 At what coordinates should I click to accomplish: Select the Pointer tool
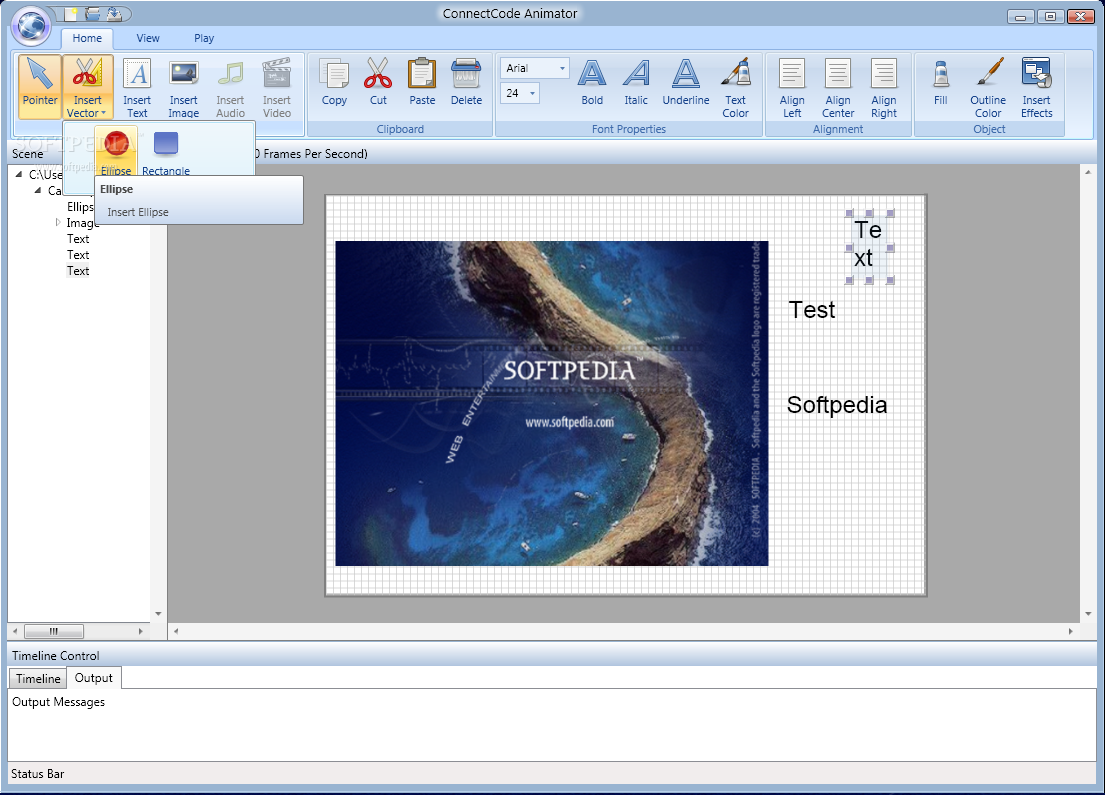[x=39, y=87]
